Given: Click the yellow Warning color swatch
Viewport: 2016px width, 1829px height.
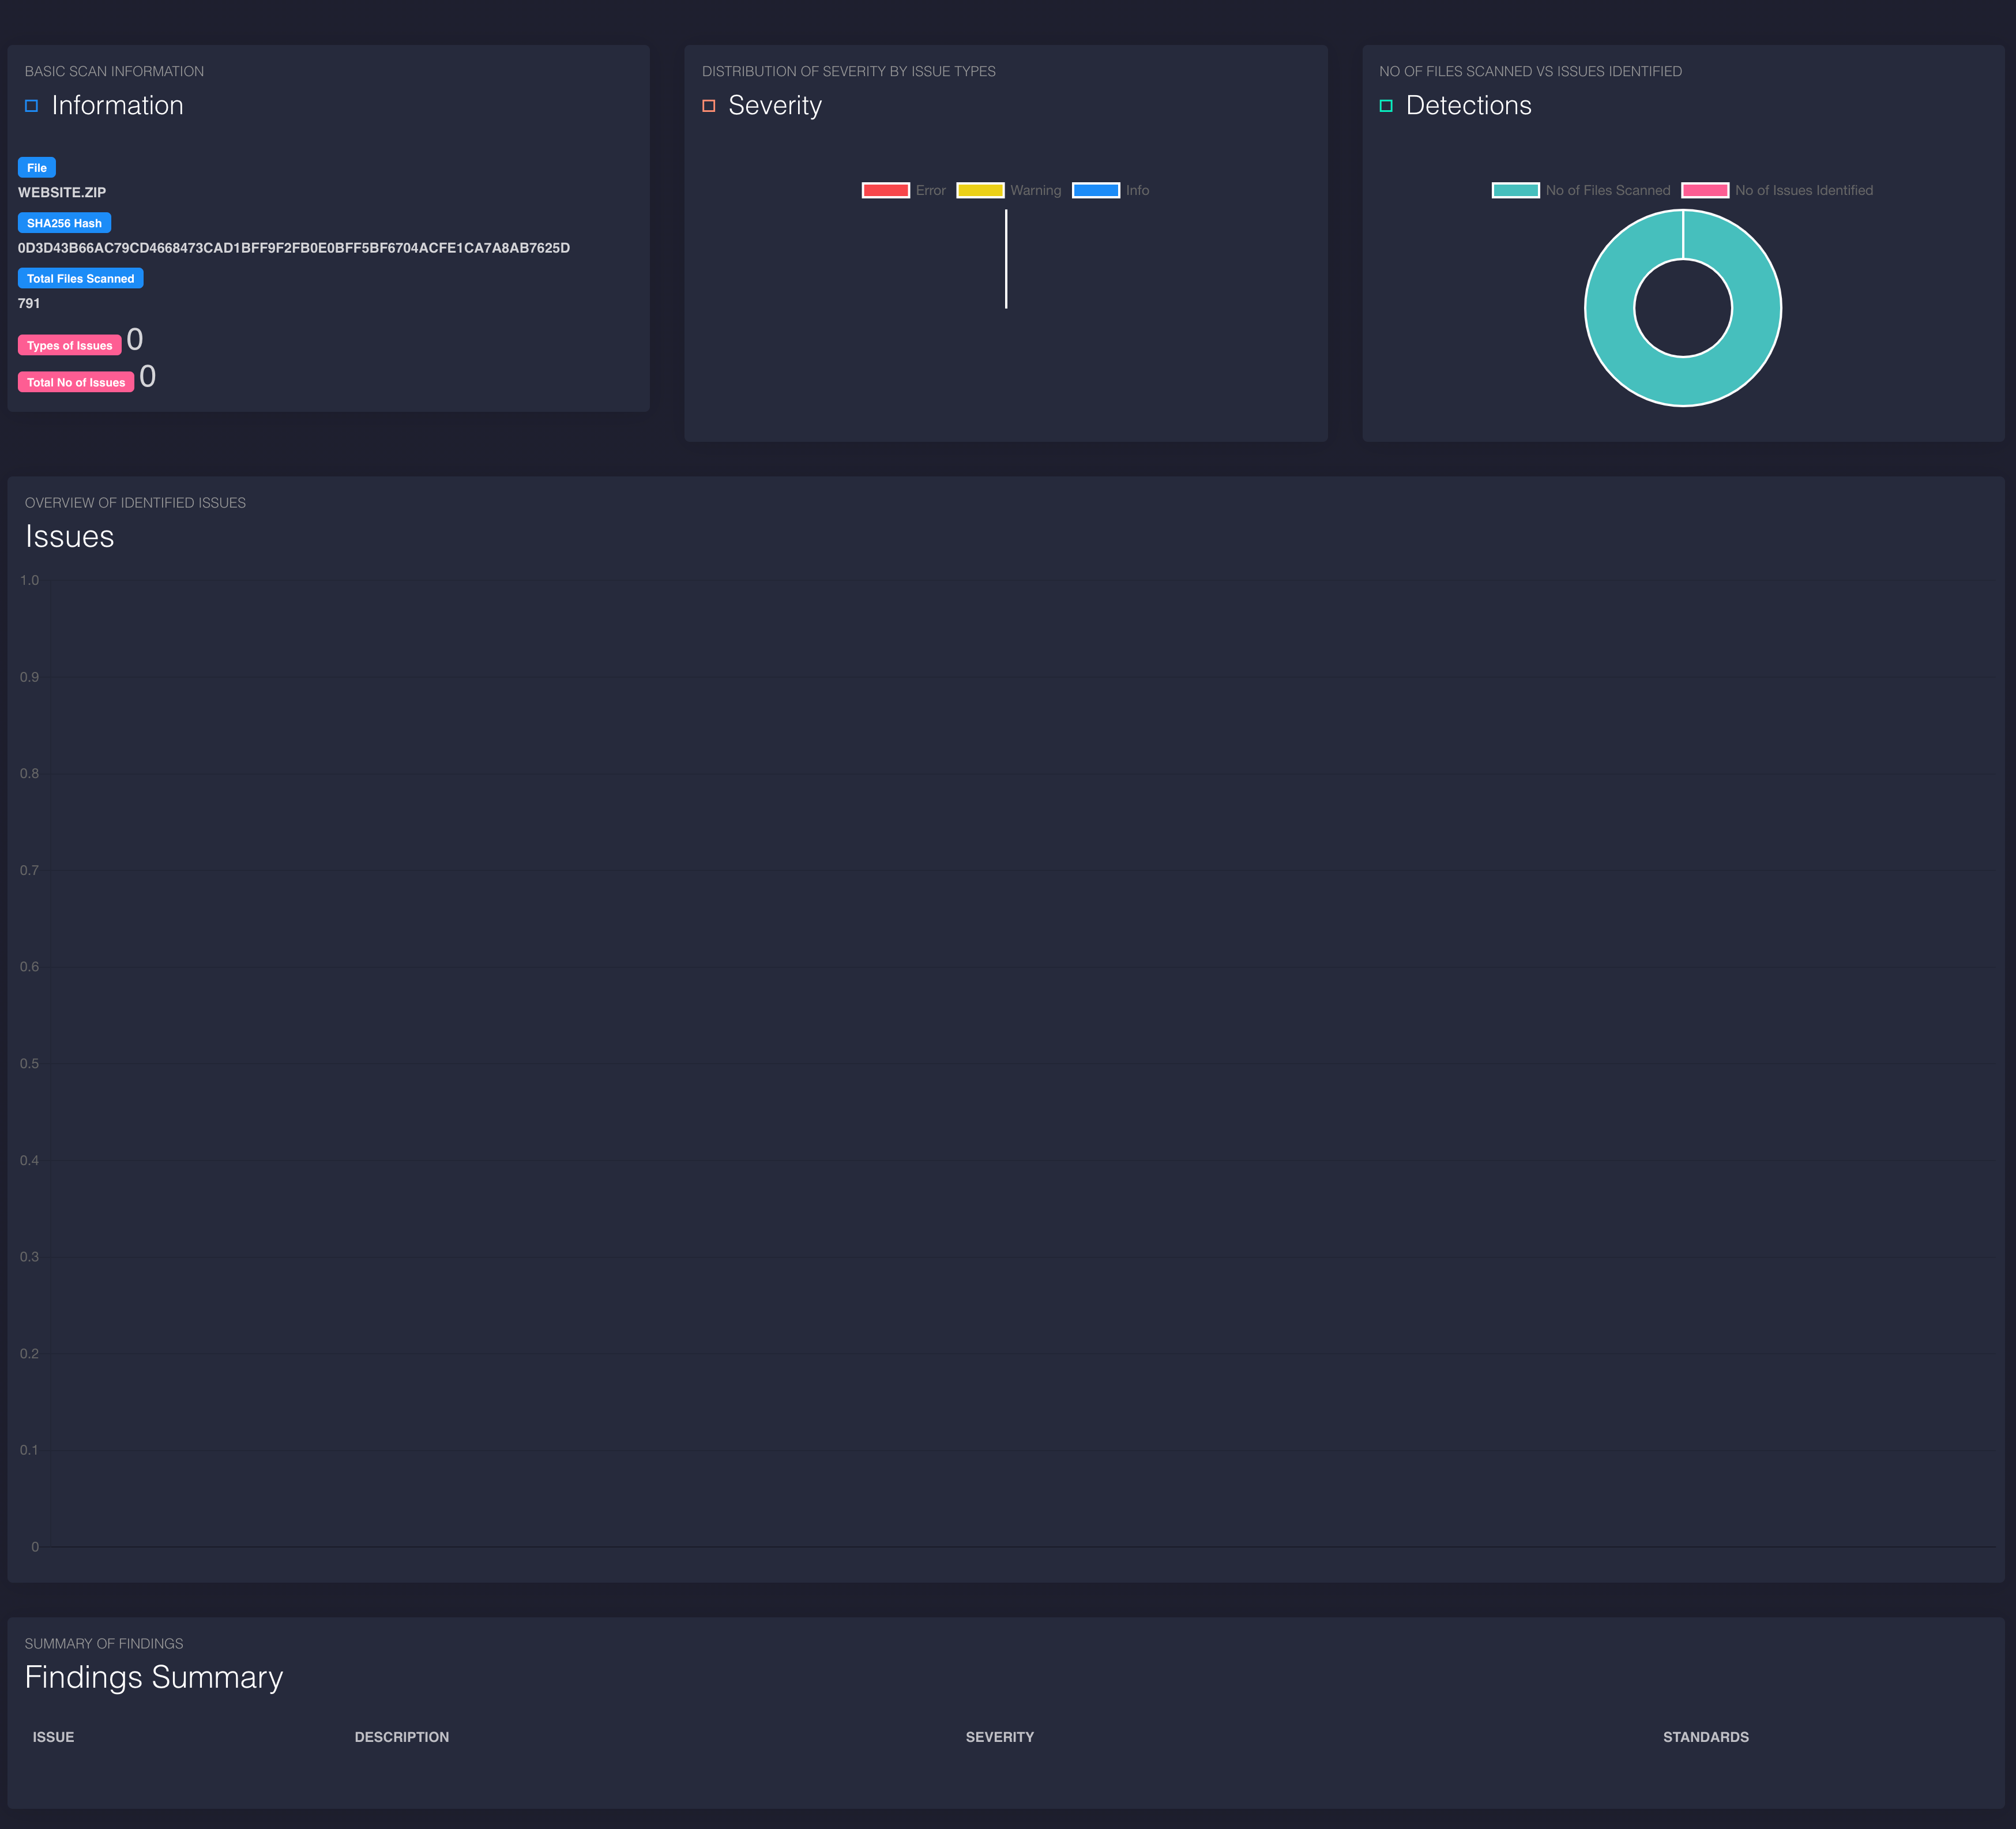Looking at the screenshot, I should 980,191.
